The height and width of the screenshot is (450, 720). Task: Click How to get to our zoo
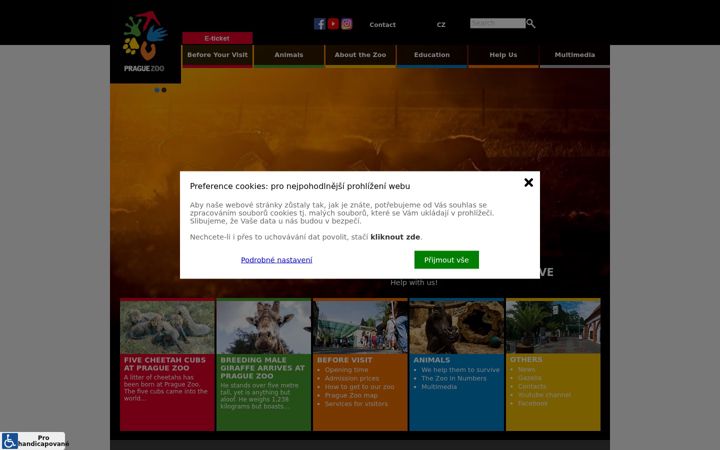pyautogui.click(x=360, y=387)
